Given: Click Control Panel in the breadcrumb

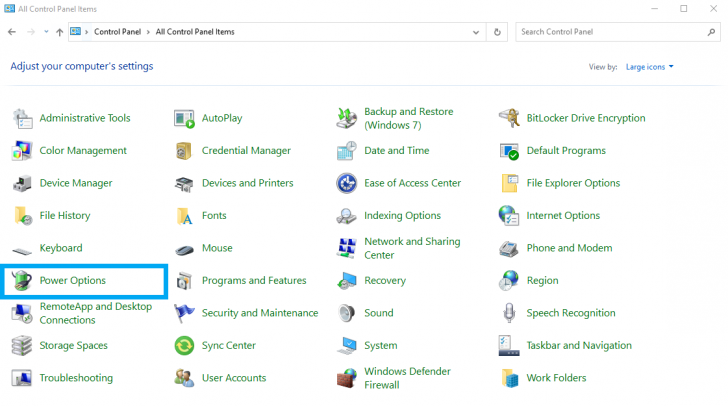Looking at the screenshot, I should [117, 32].
